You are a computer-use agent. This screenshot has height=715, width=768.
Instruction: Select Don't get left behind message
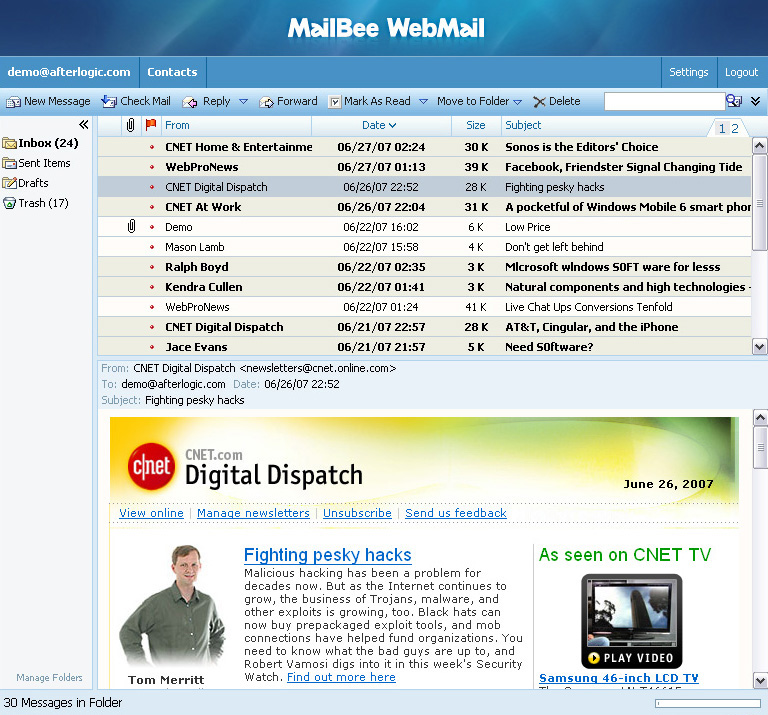[x=424, y=247]
